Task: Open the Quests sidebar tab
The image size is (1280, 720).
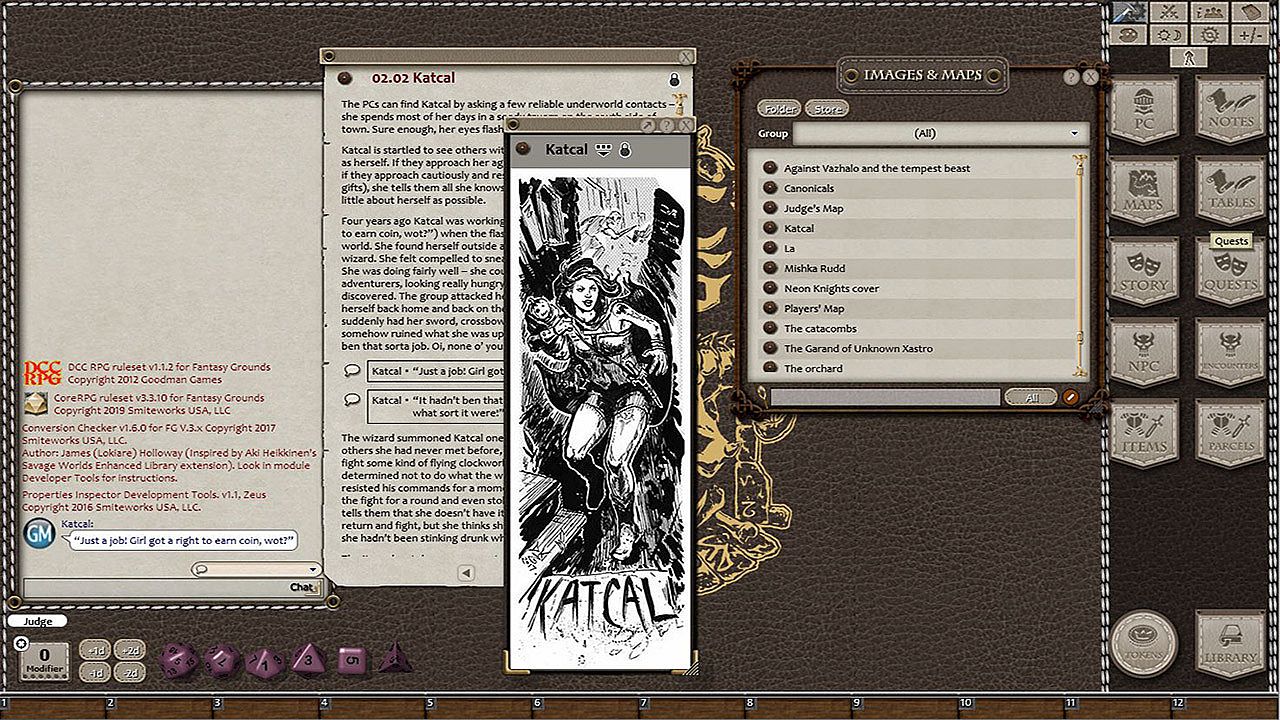Action: (1231, 271)
